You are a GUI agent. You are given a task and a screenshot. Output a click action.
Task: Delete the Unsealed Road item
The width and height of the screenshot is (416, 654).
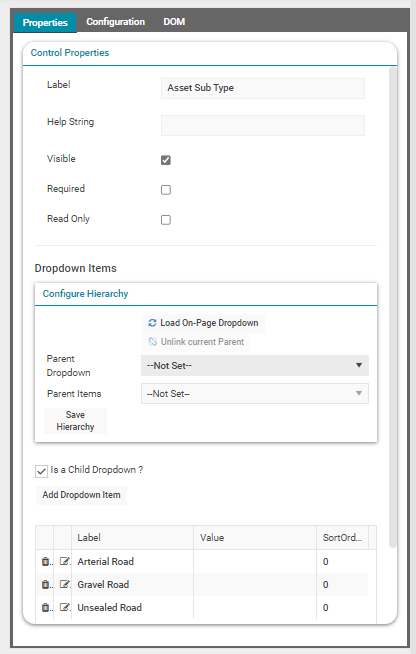click(45, 607)
